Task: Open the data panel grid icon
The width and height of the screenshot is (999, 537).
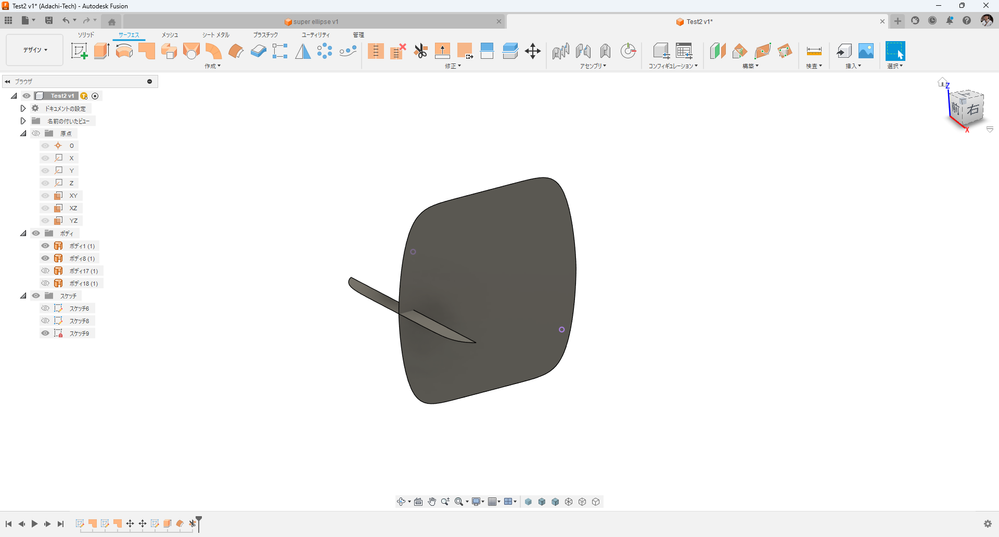Action: [8, 20]
